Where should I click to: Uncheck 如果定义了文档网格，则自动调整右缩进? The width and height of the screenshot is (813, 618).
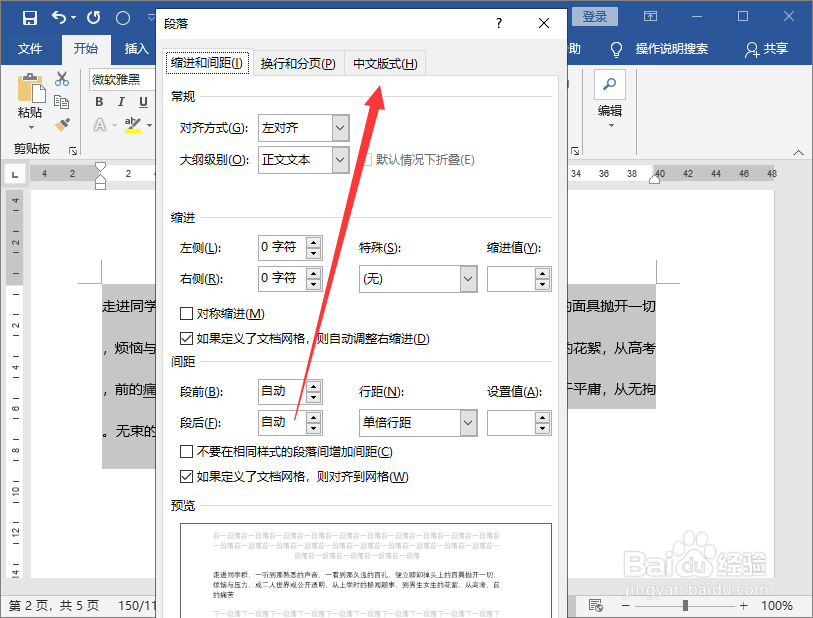pos(186,338)
